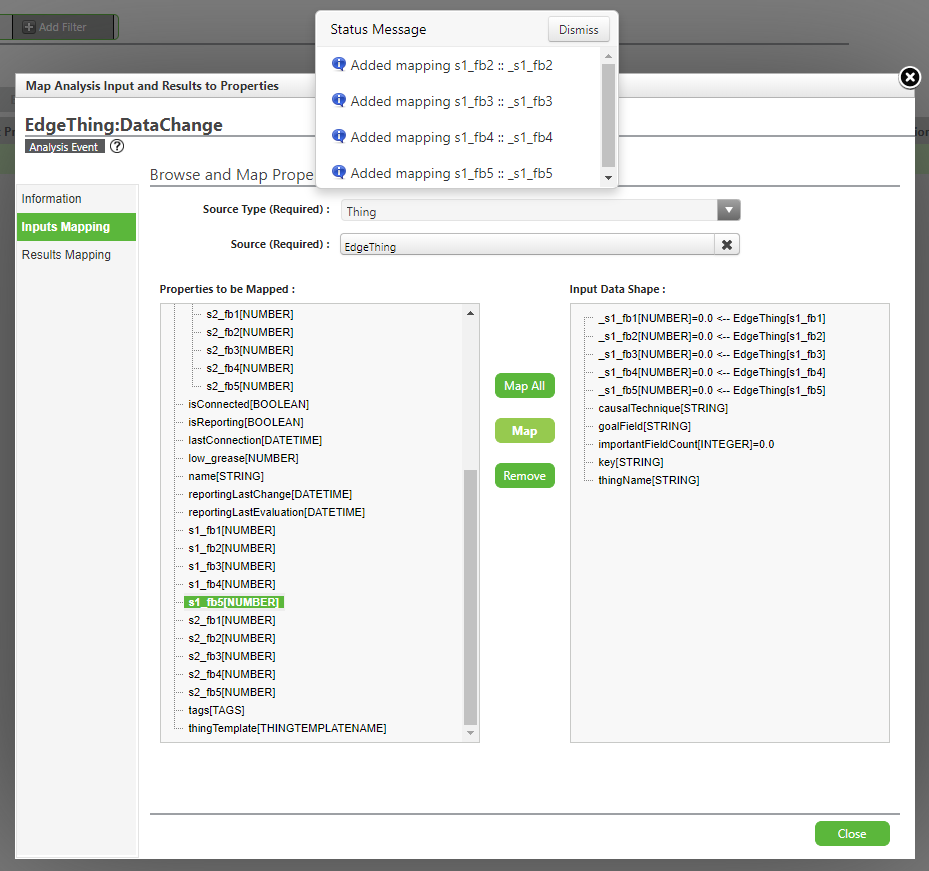Click the properties list scrollbar thumb
Screen dimensions: 929x871
(470, 597)
